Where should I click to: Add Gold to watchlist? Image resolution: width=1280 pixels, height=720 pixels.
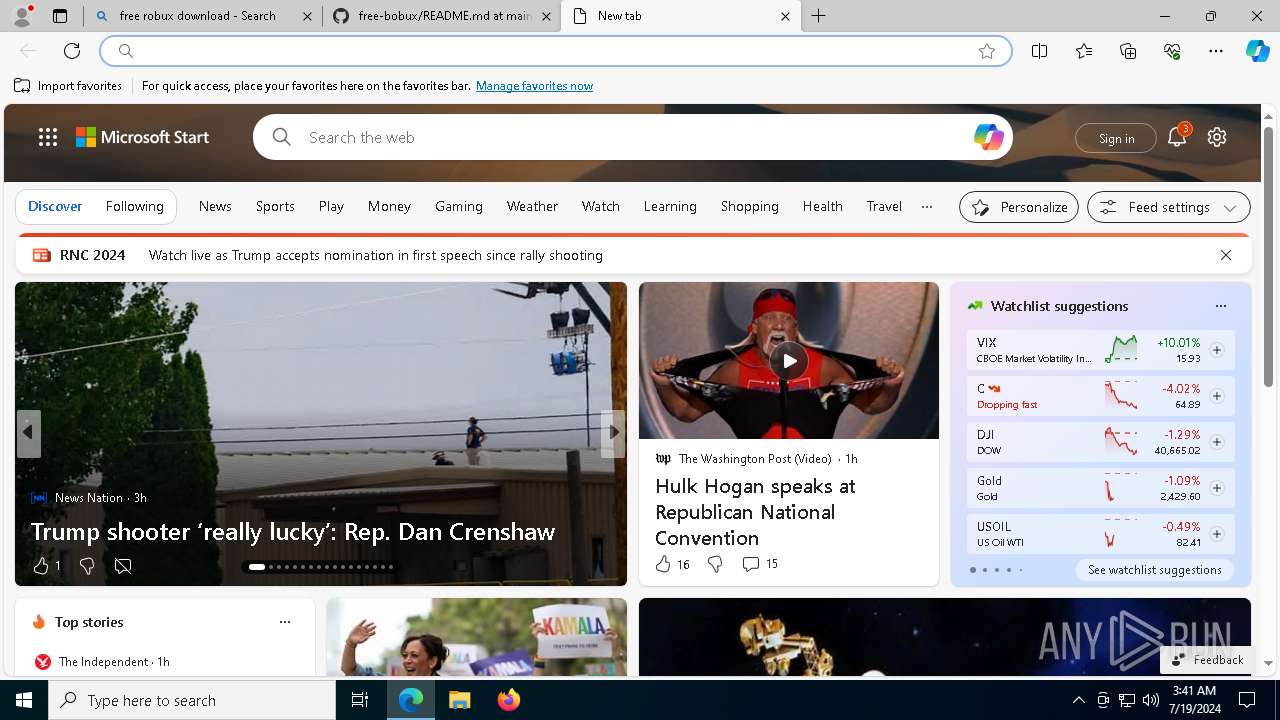click(x=1217, y=488)
